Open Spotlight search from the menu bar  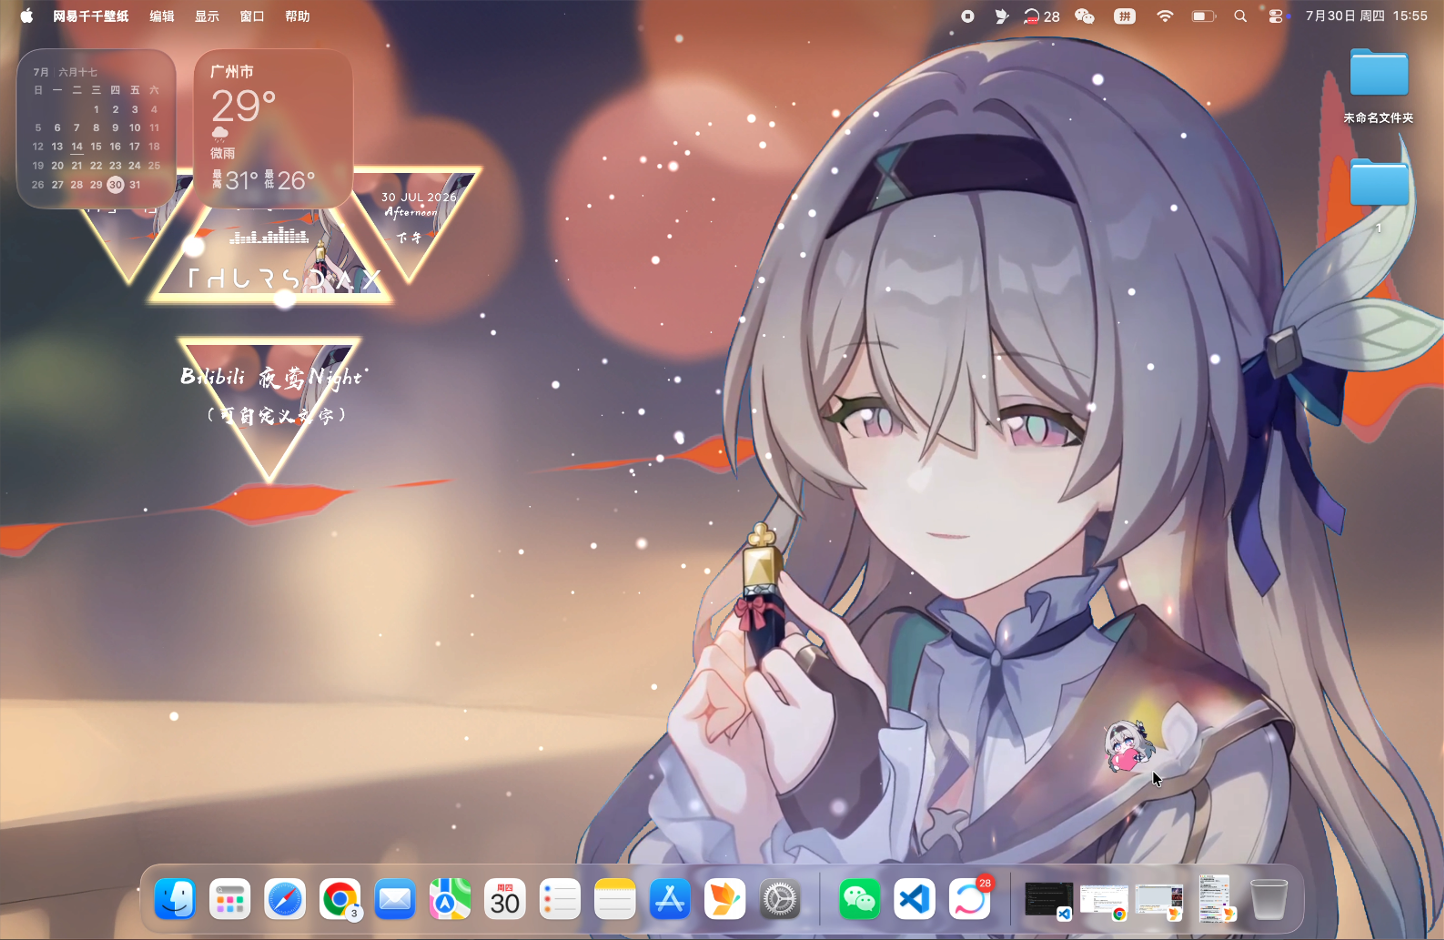point(1241,16)
